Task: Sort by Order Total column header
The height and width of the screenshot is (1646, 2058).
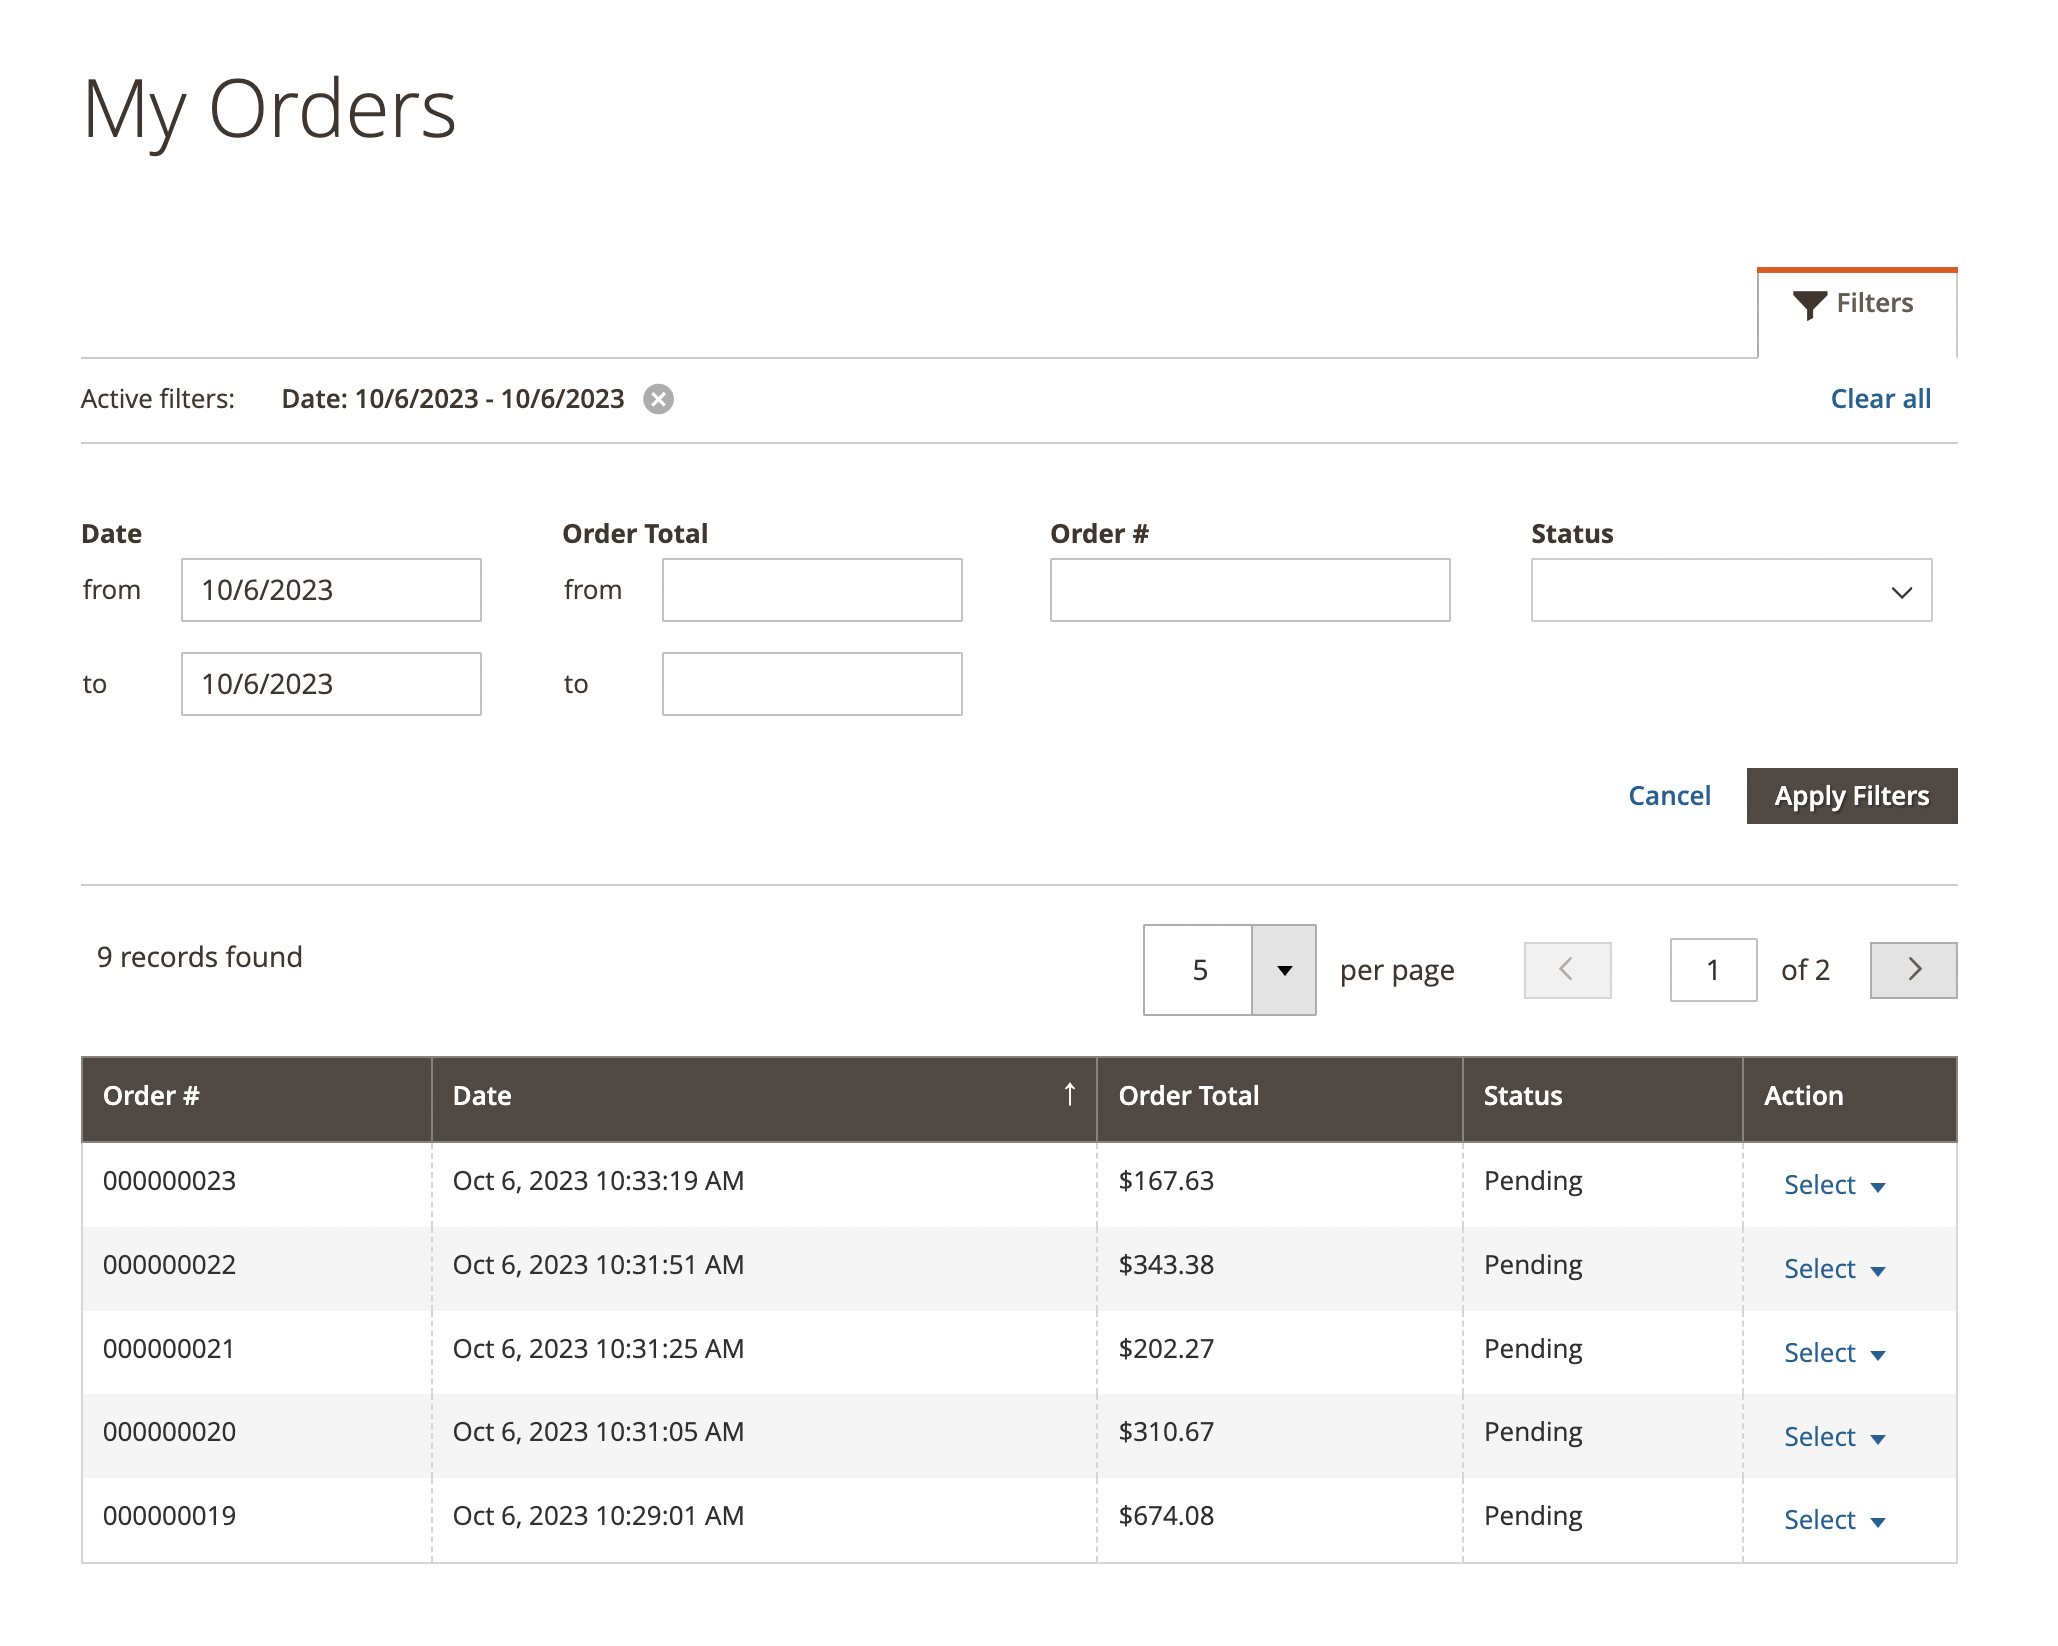Action: (x=1188, y=1096)
